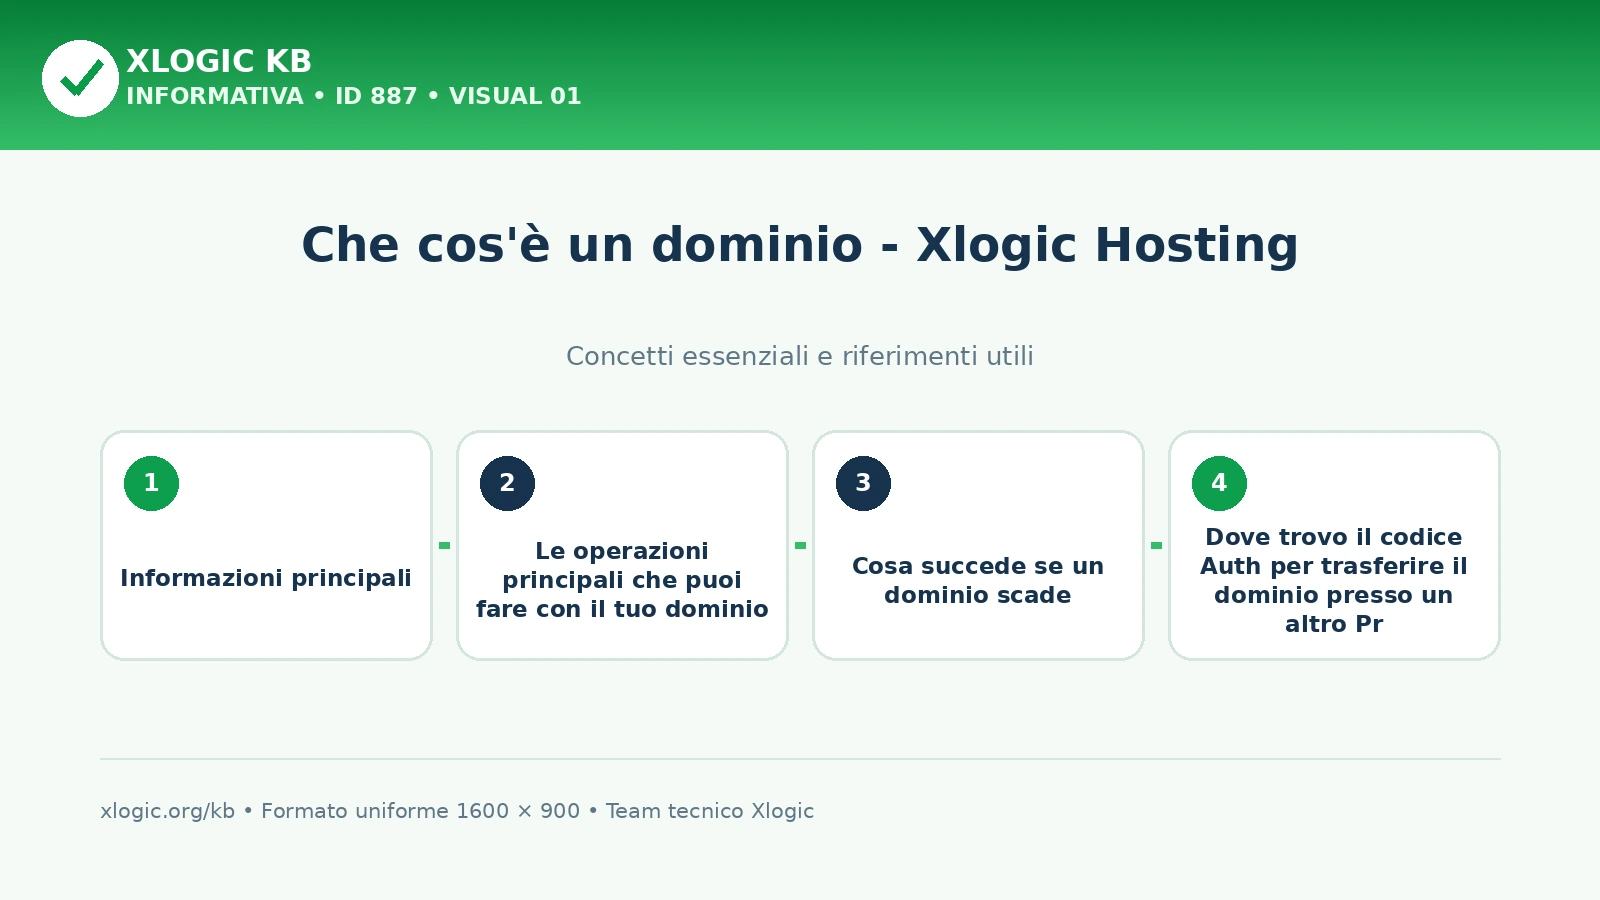
Task: Click the step 2 number badge
Action: pyautogui.click(x=507, y=483)
